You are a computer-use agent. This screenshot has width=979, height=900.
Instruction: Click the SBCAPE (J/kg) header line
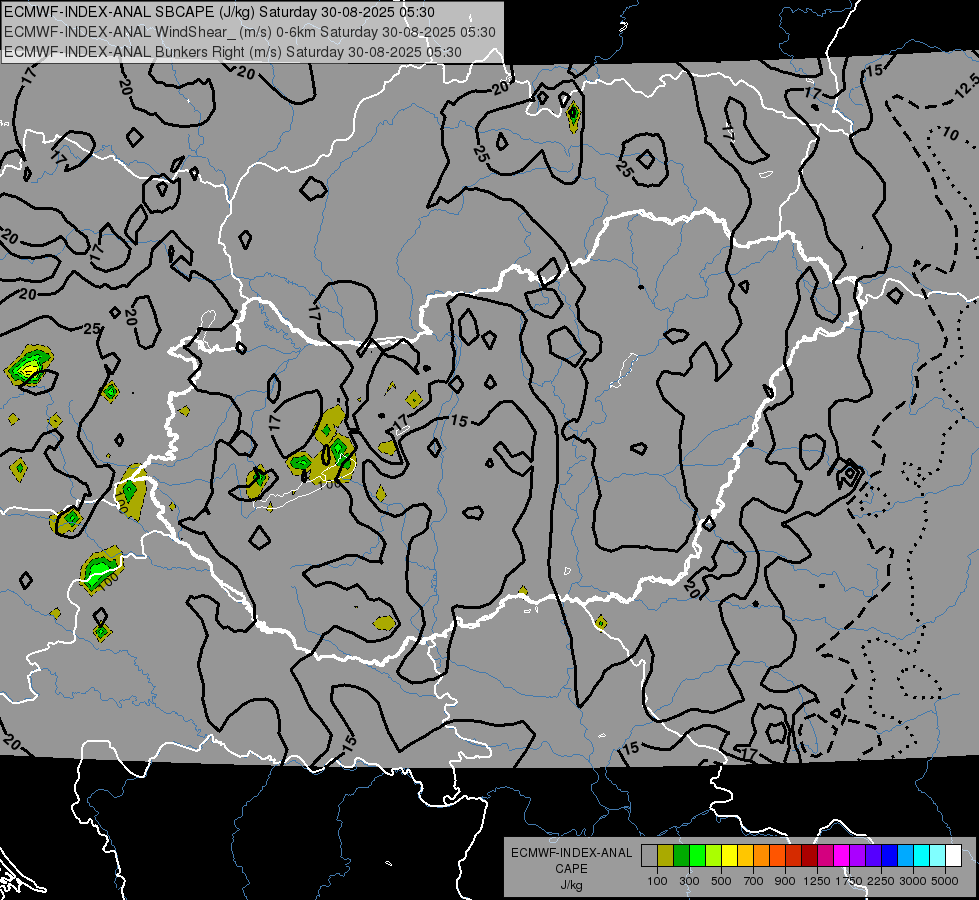(219, 12)
